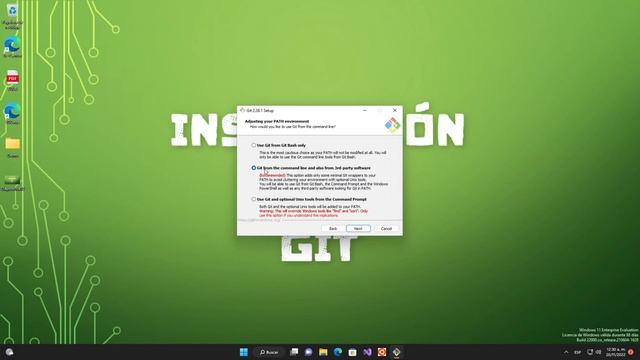The image size is (640, 360).
Task: Go Back in the Git Setup wizard
Action: pos(333,229)
